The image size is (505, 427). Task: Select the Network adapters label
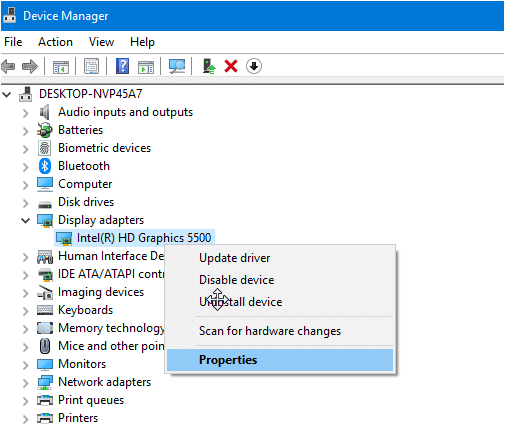pos(104,382)
